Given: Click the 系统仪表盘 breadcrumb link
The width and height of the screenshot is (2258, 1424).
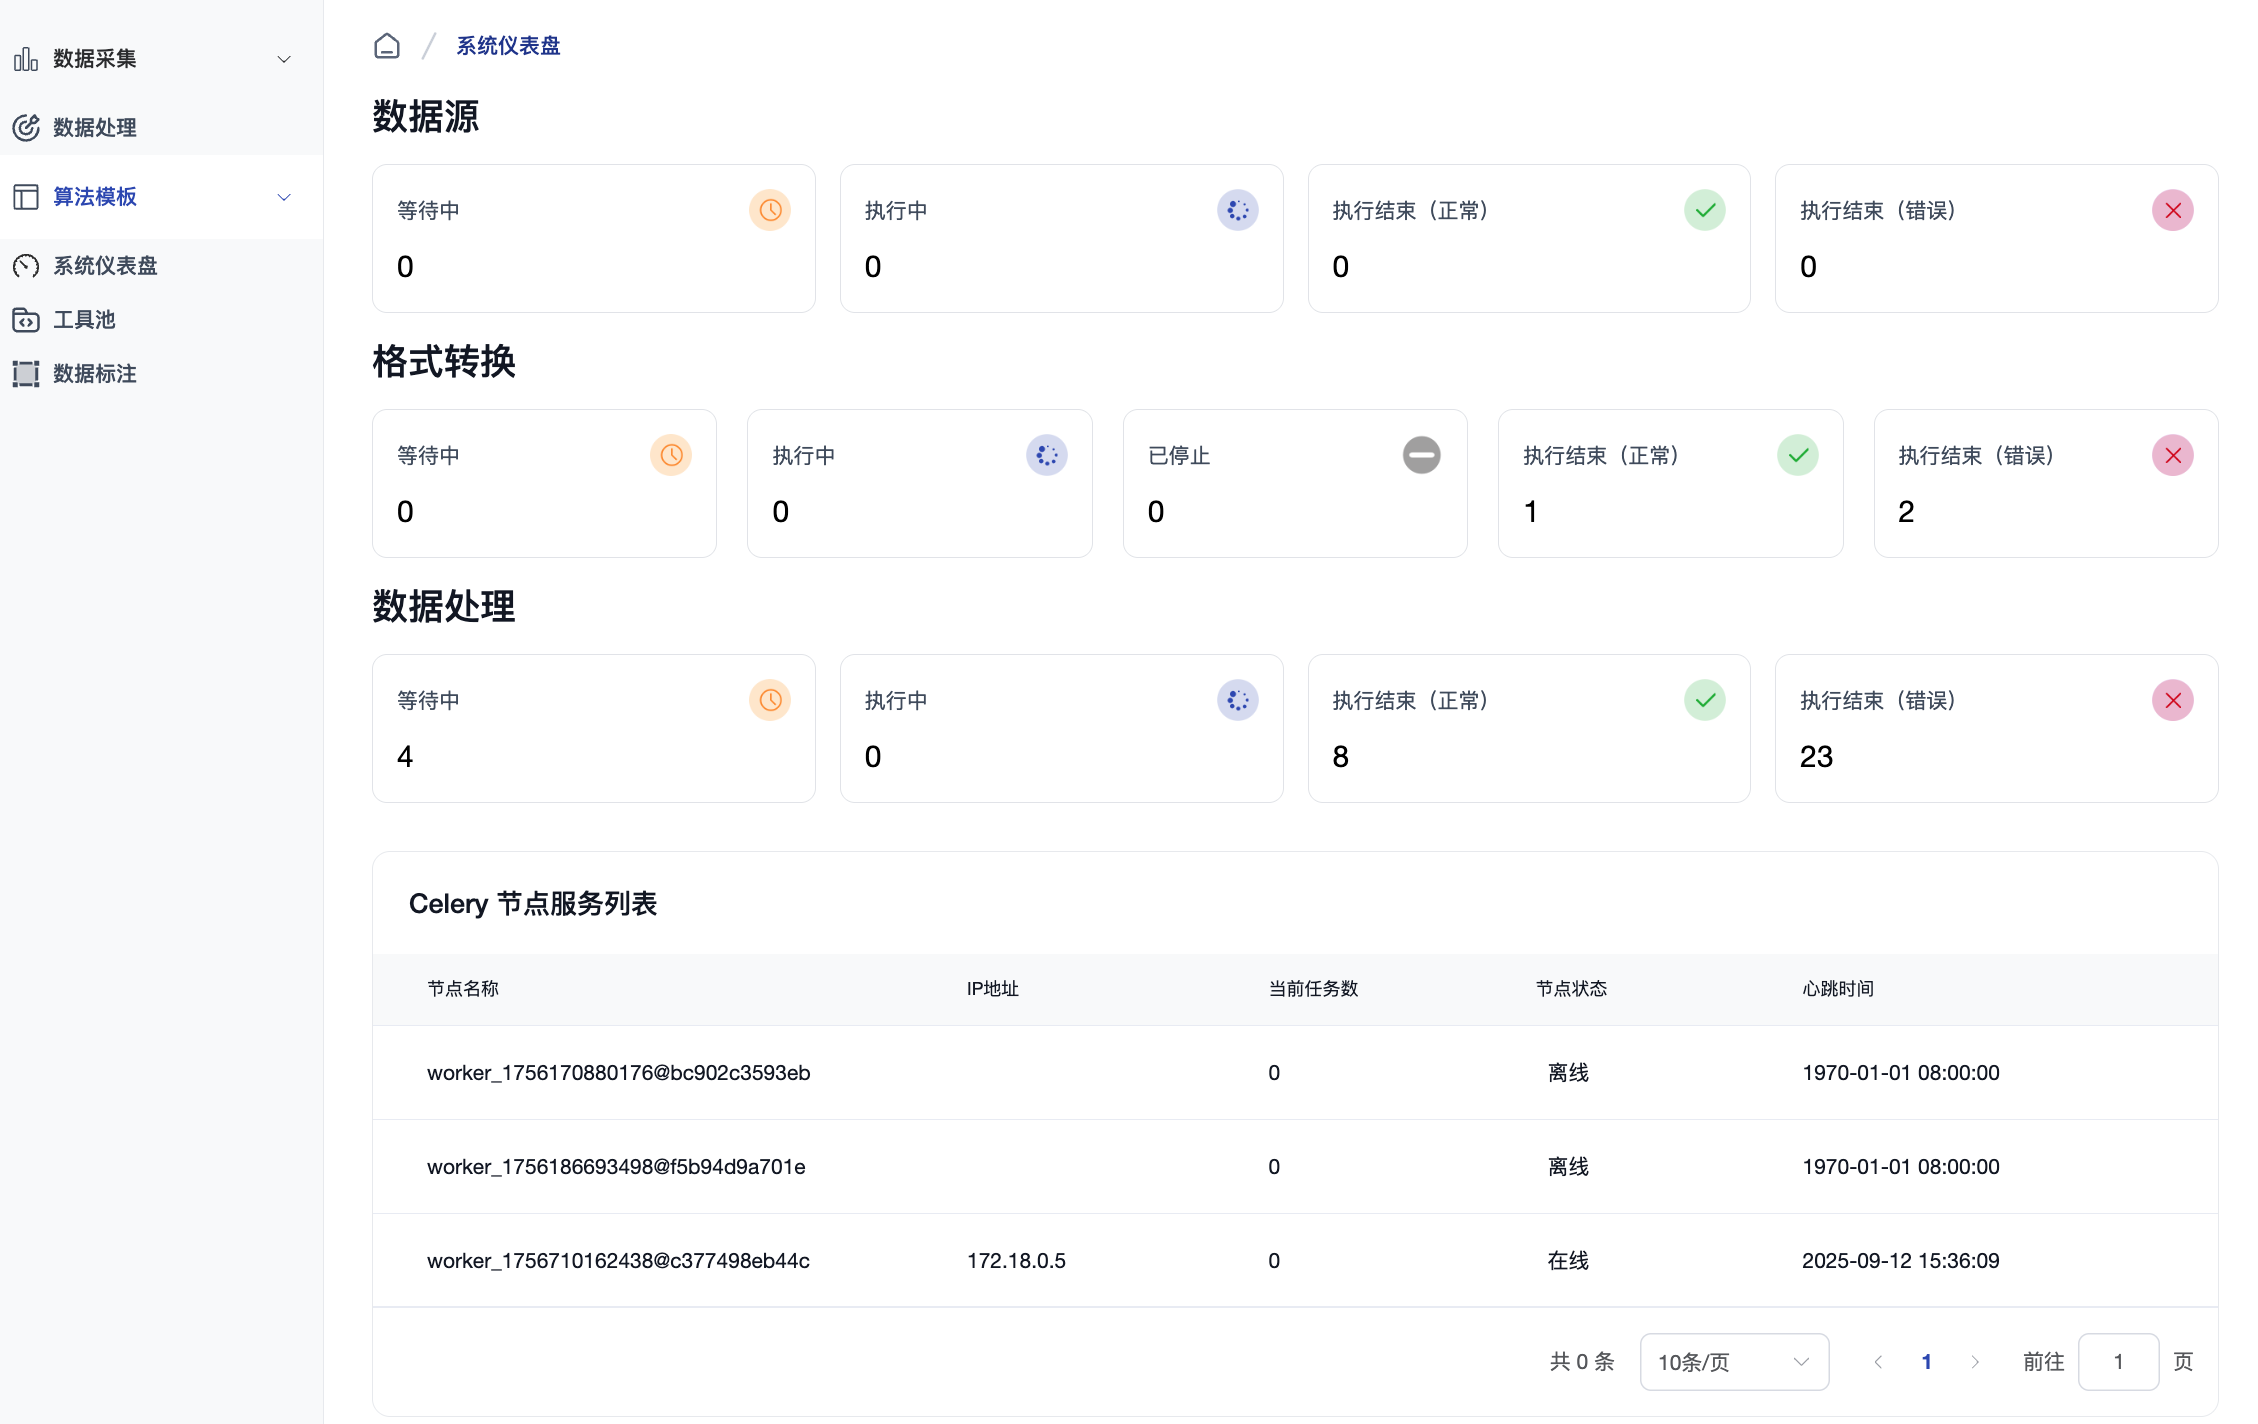Looking at the screenshot, I should coord(508,46).
